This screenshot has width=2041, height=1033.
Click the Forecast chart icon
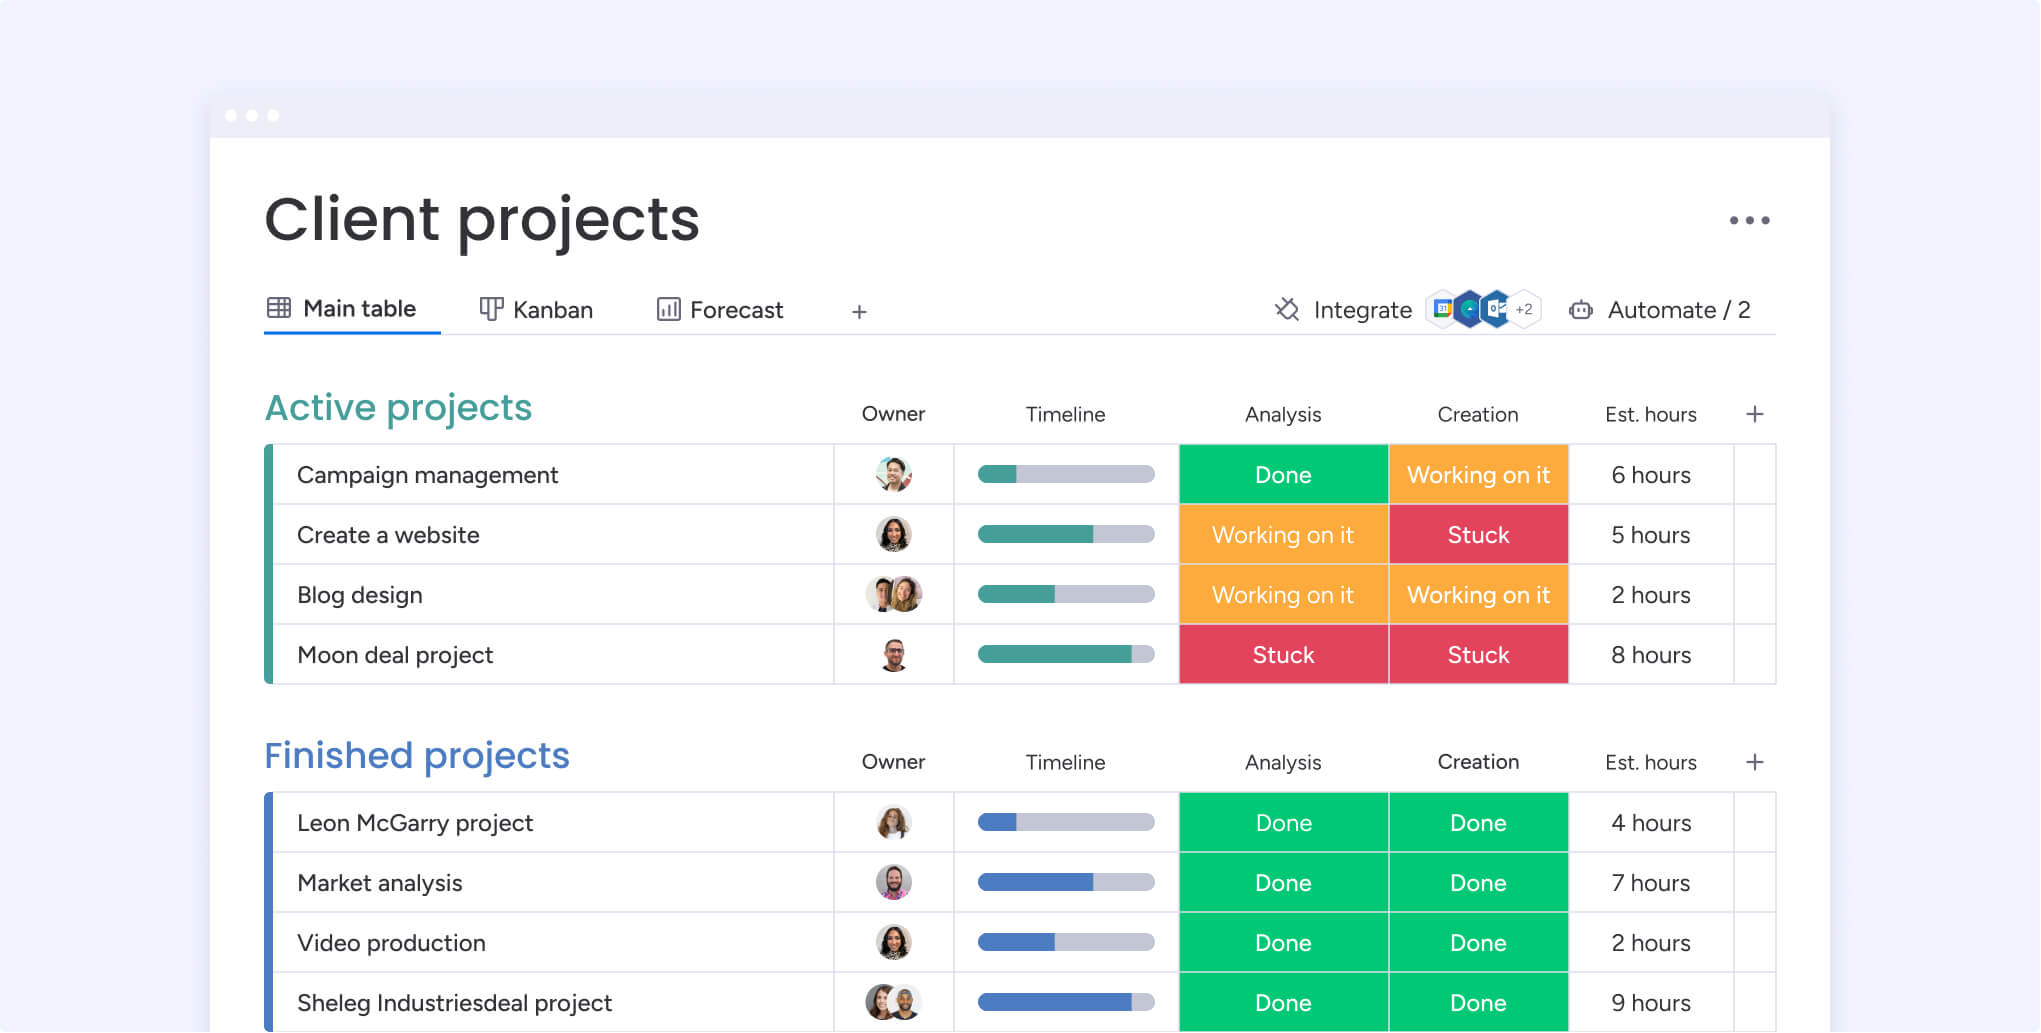pyautogui.click(x=668, y=309)
